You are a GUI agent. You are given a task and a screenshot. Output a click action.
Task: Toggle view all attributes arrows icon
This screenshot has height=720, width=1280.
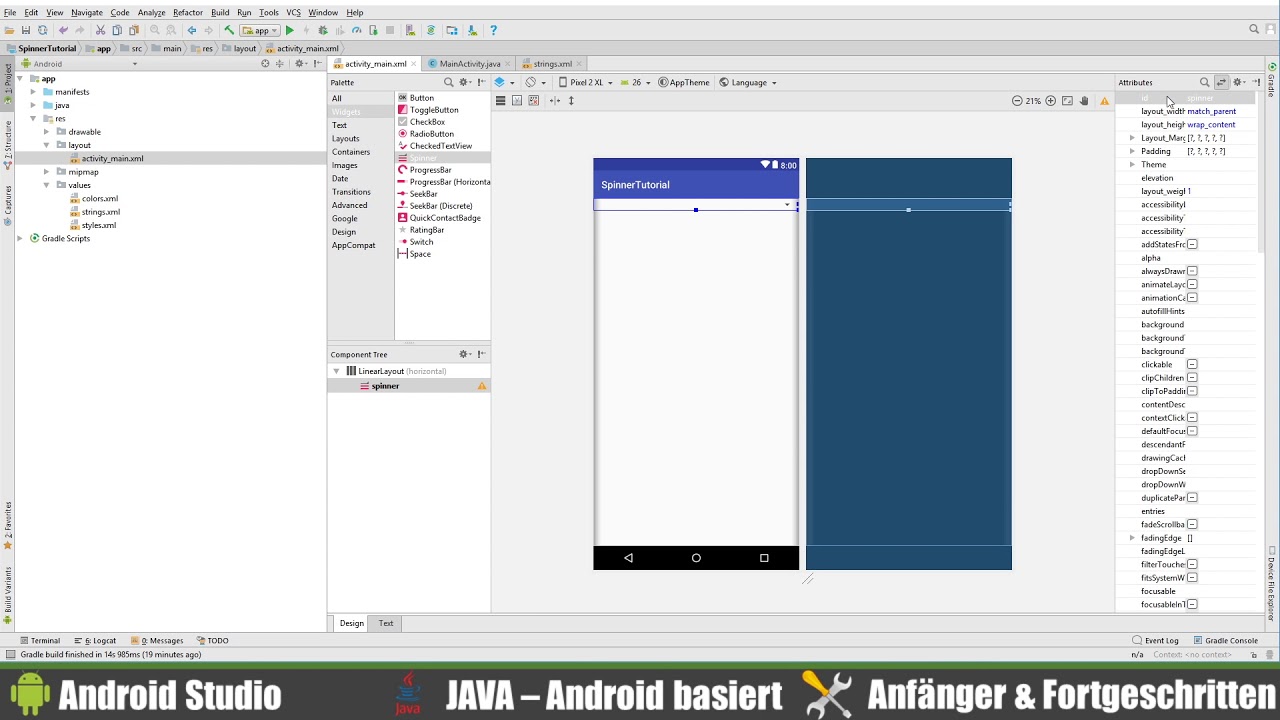point(1221,82)
